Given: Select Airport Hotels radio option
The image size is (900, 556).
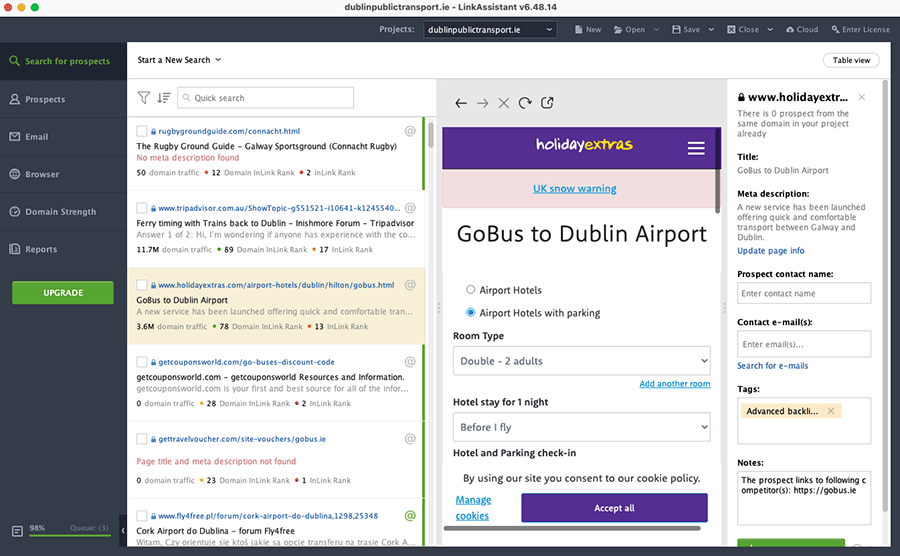Looking at the screenshot, I should pyautogui.click(x=471, y=290).
